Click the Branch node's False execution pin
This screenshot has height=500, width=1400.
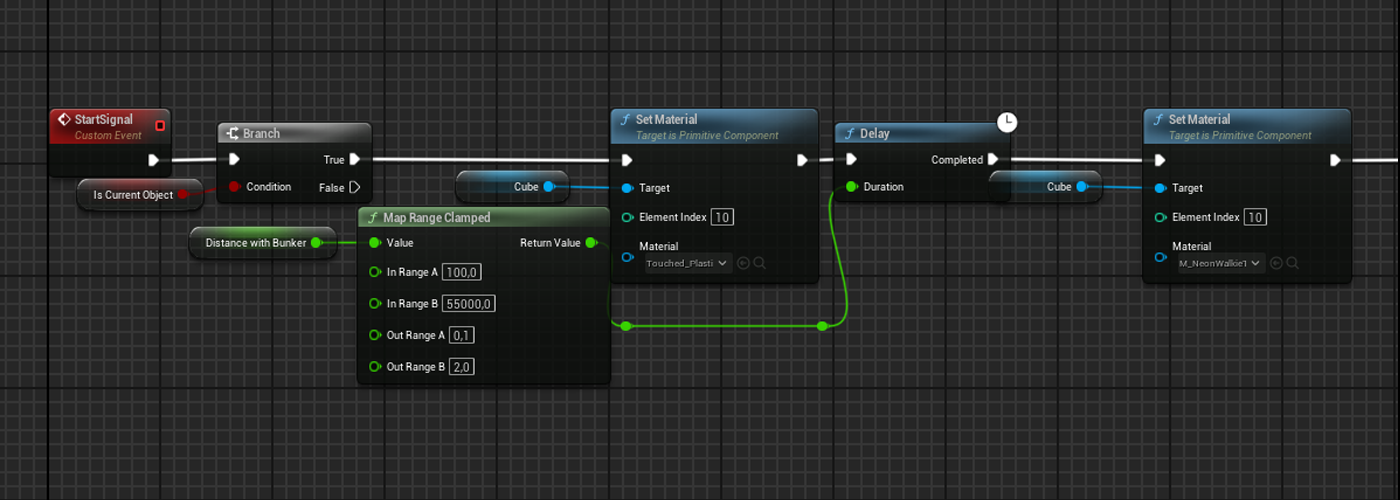point(355,187)
